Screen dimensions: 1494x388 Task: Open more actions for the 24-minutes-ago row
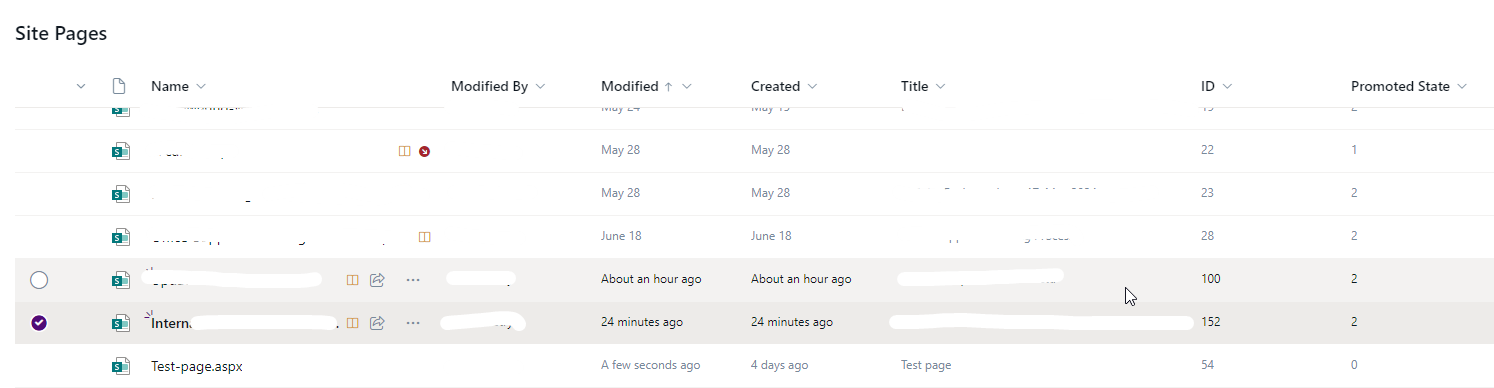(413, 323)
